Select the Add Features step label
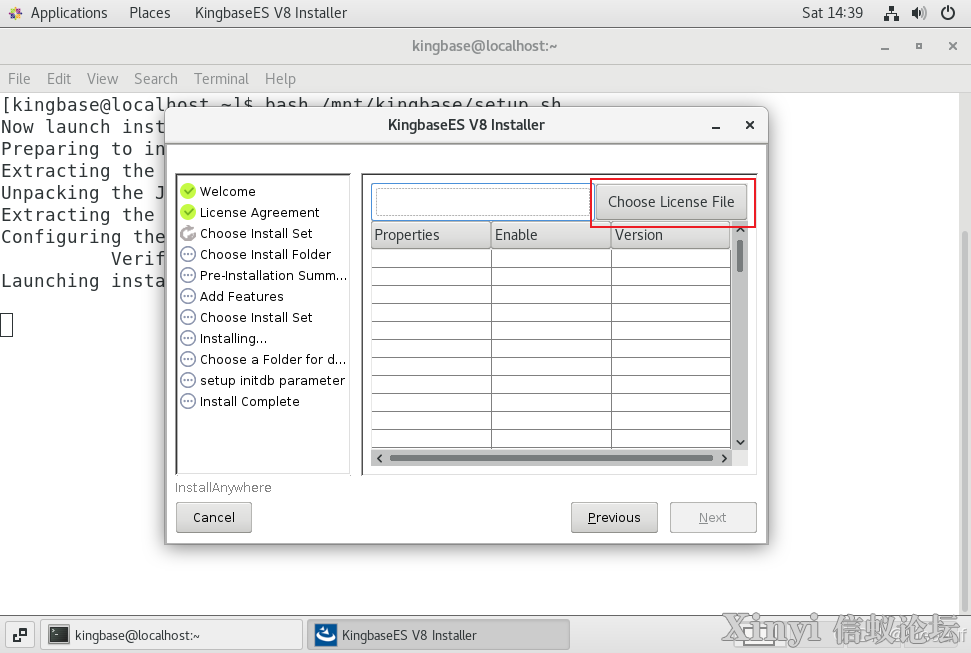The width and height of the screenshot is (971, 653). [x=242, y=297]
